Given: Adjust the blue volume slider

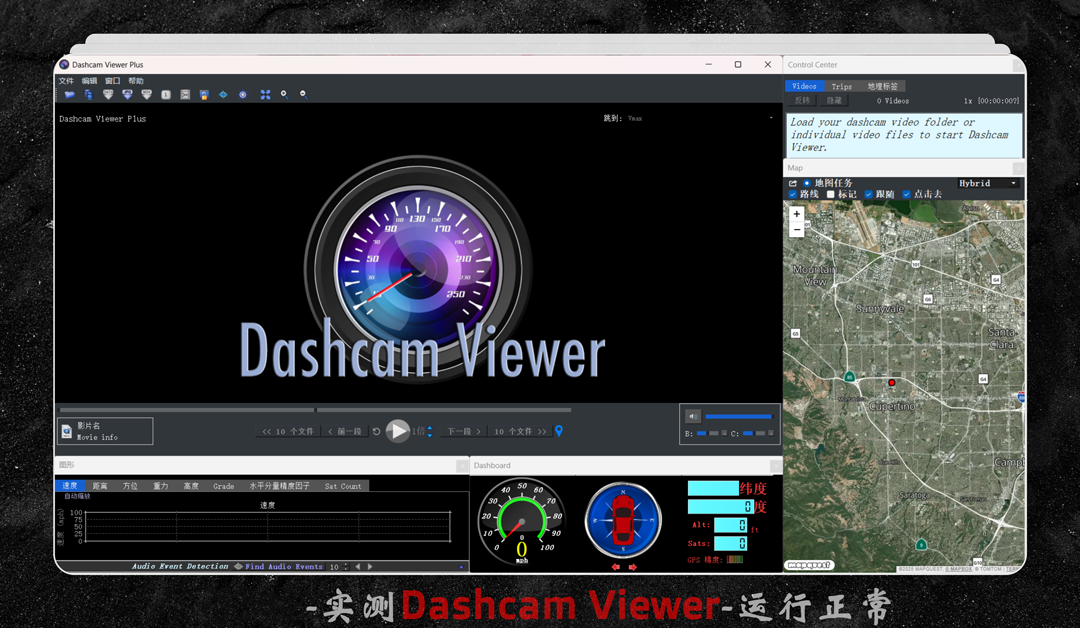Looking at the screenshot, I should 738,416.
